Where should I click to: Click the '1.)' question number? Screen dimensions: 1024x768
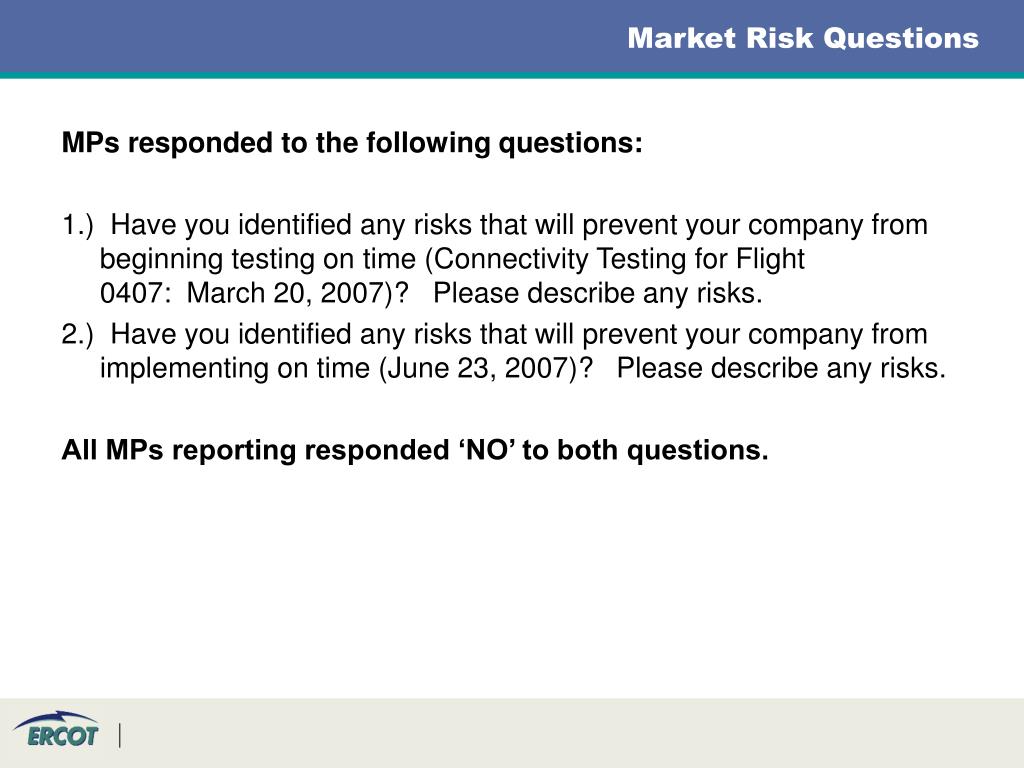click(78, 225)
